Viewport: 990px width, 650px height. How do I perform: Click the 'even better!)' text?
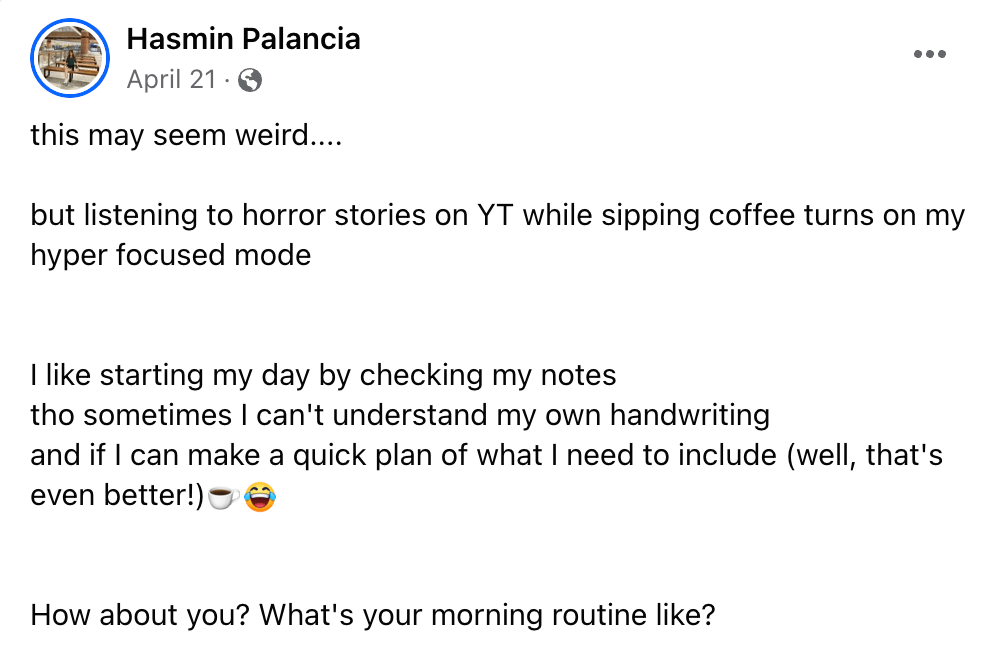[x=117, y=495]
